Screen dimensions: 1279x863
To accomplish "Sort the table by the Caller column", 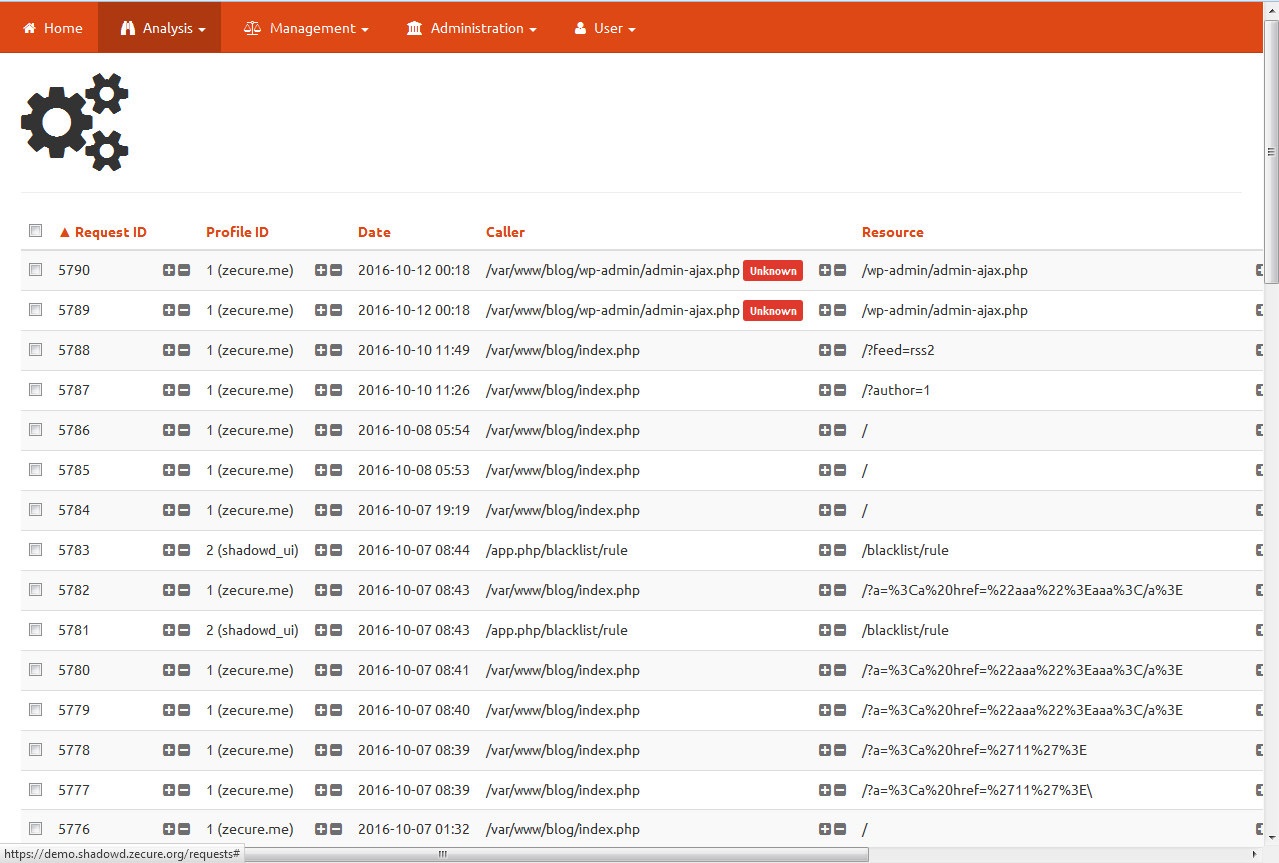I will [x=505, y=232].
